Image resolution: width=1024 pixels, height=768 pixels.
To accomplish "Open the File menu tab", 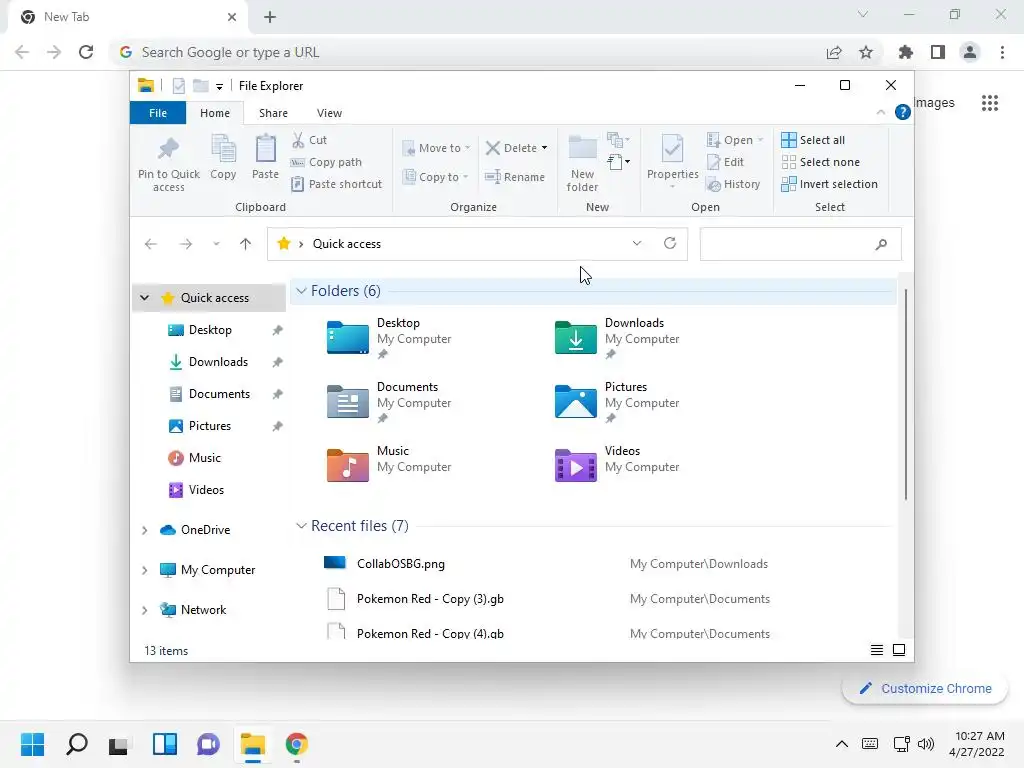I will click(x=158, y=113).
